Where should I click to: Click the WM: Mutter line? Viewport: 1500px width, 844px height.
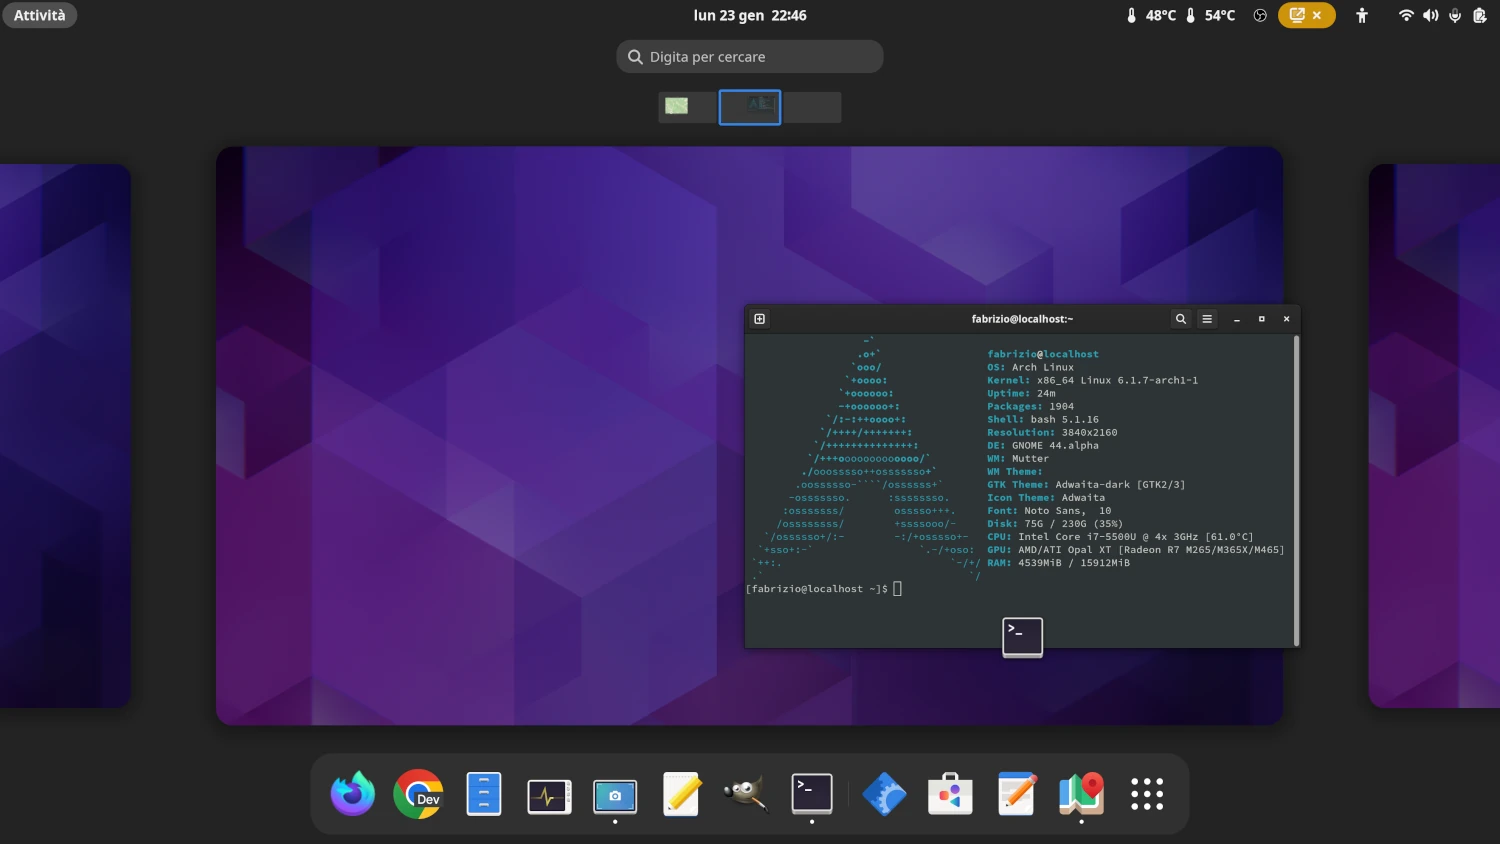(1018, 458)
